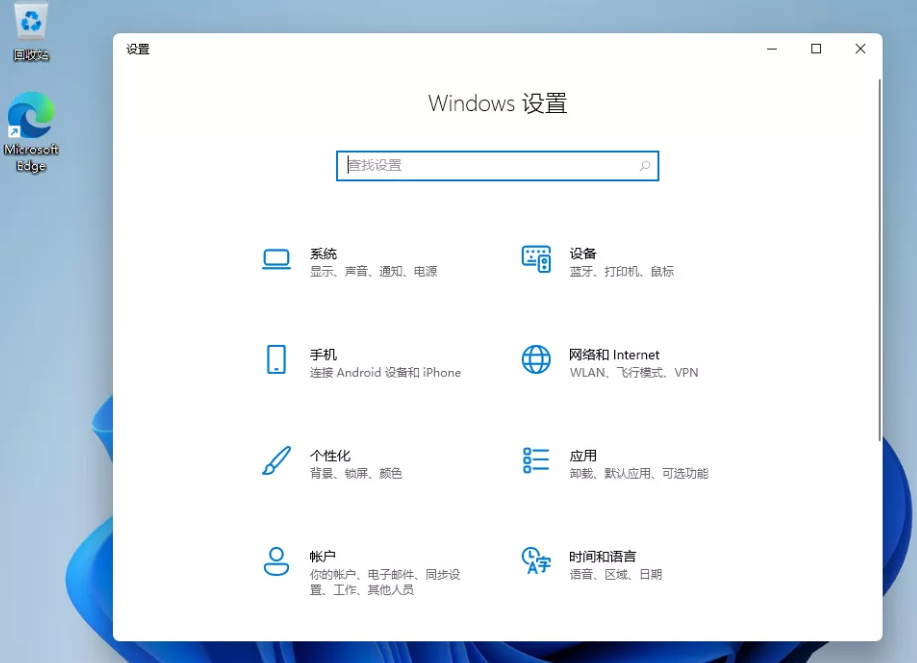This screenshot has height=663, width=917.
Task: Select the Accounts (帐户) person icon
Action: [x=276, y=561]
